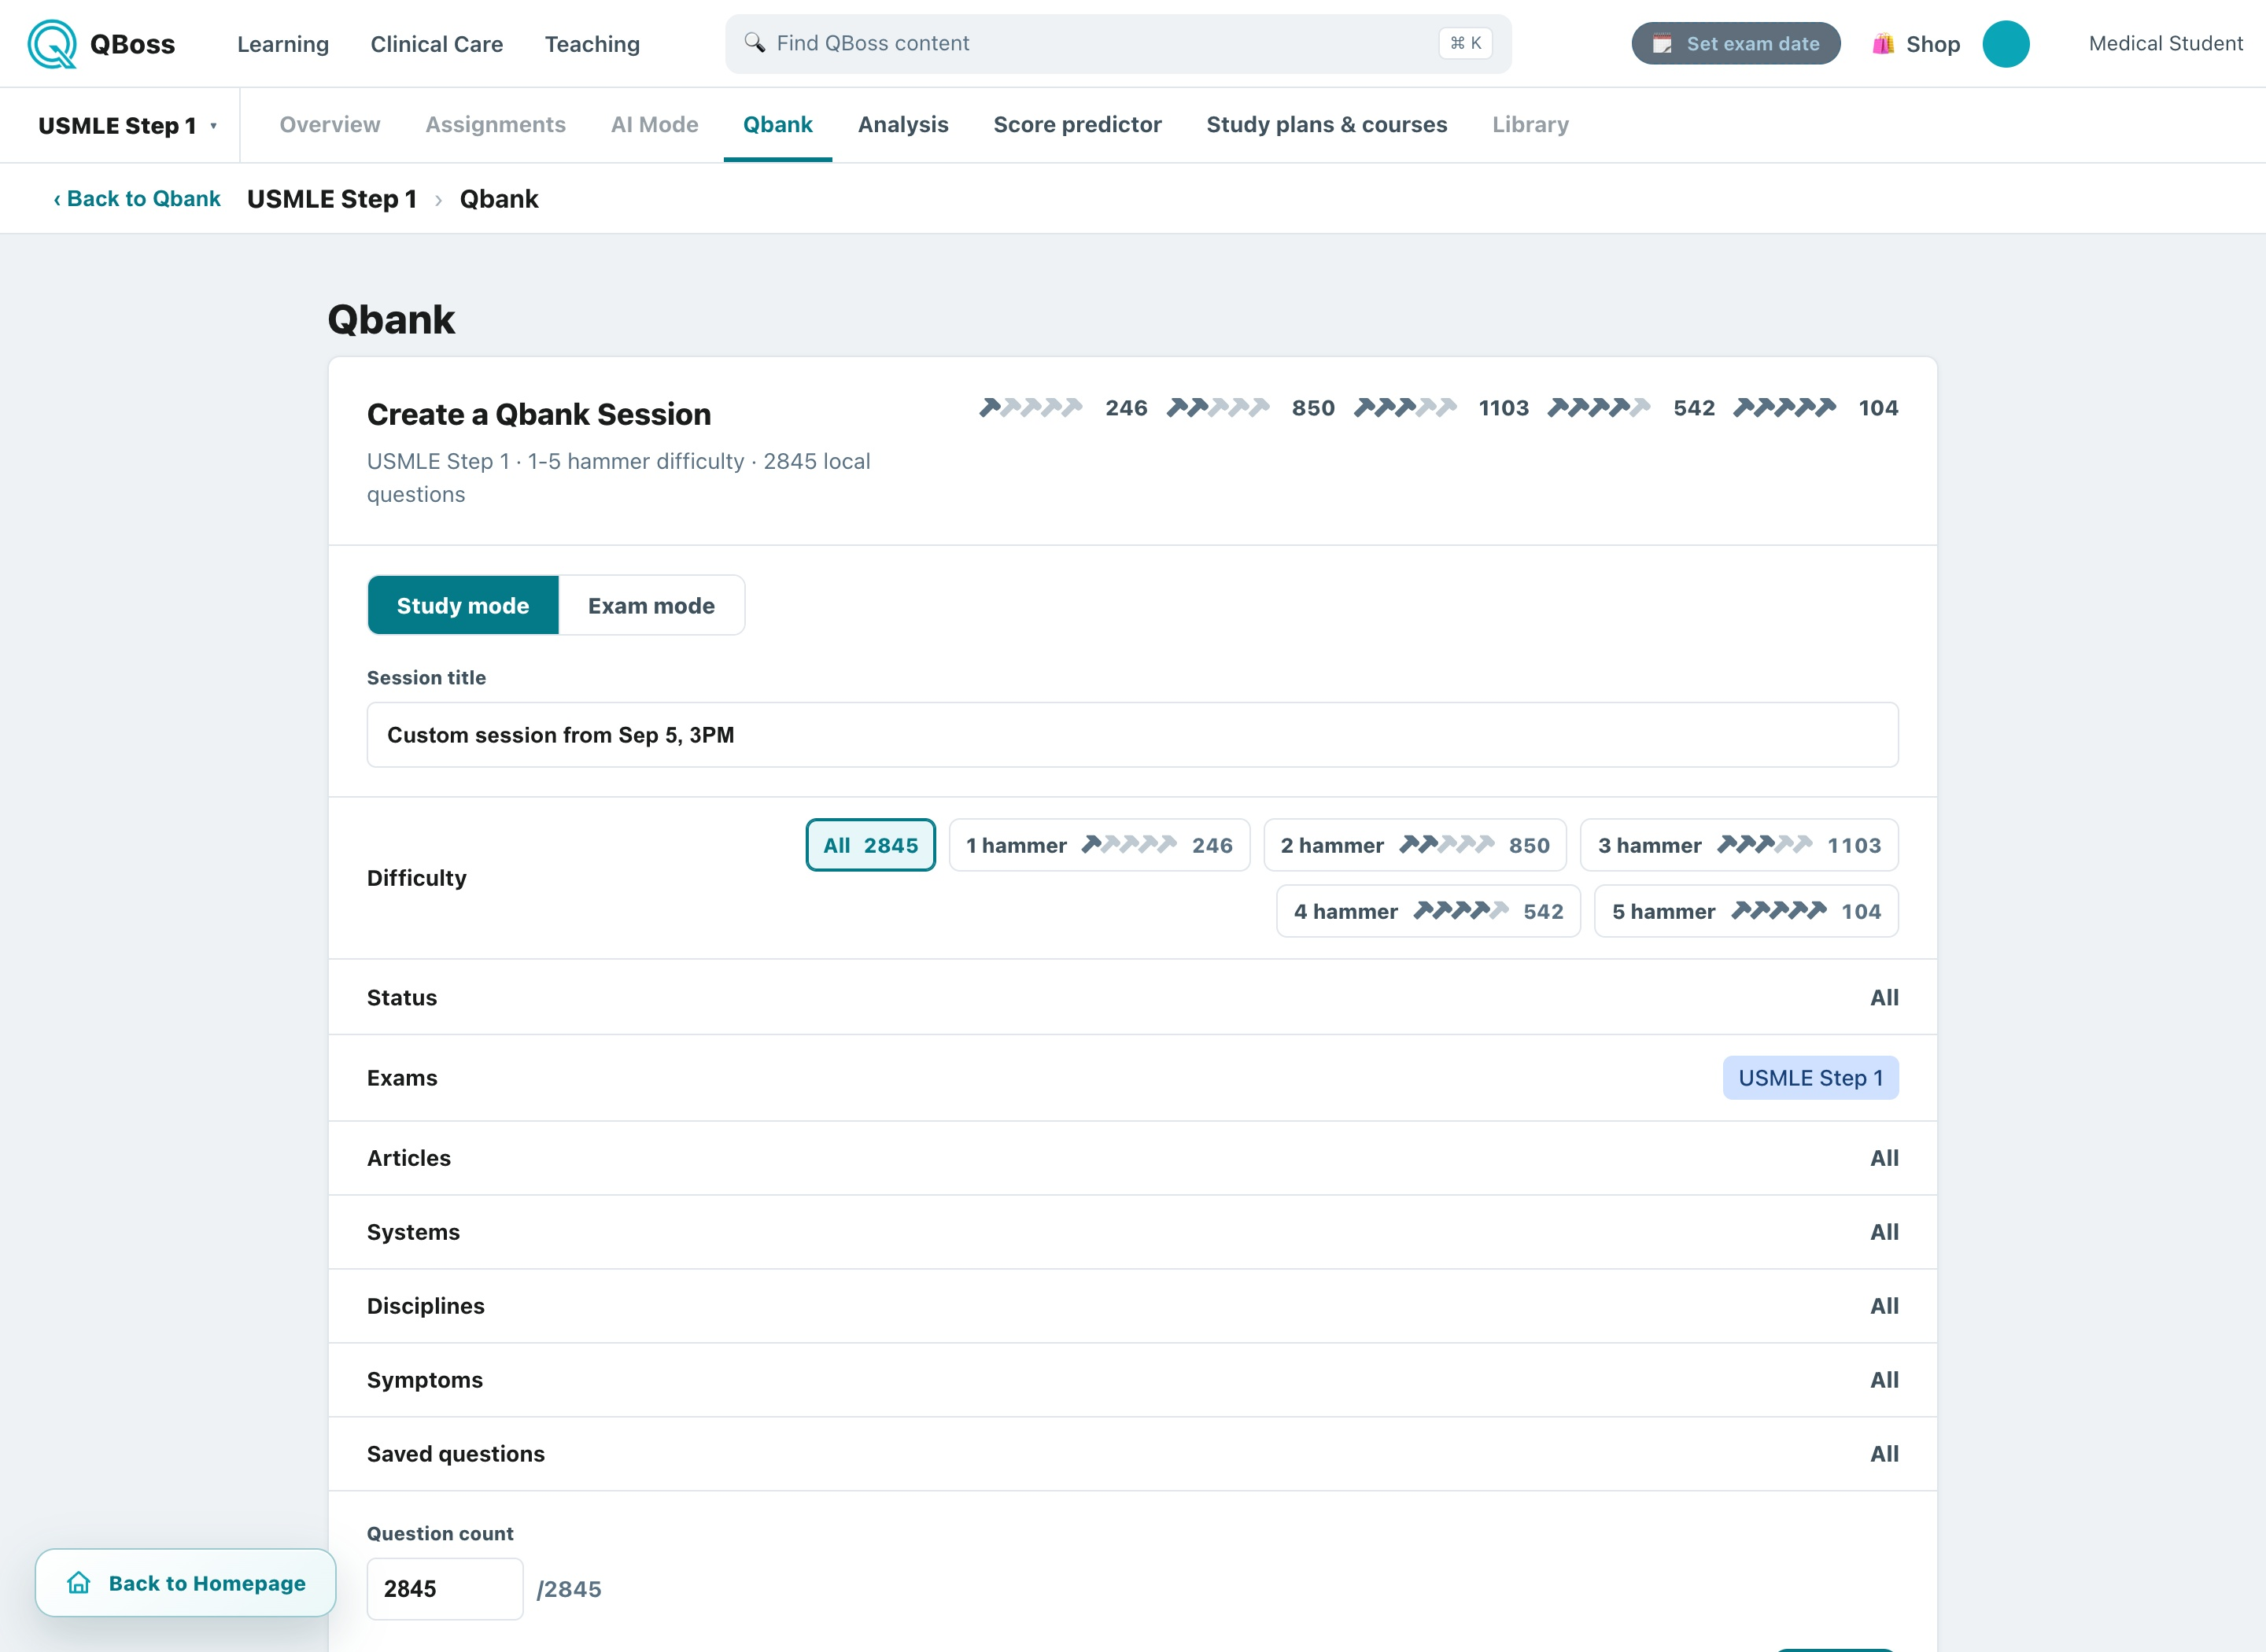Click the four-hammer icons in the header summary
This screenshot has width=2266, height=1652.
click(1599, 408)
